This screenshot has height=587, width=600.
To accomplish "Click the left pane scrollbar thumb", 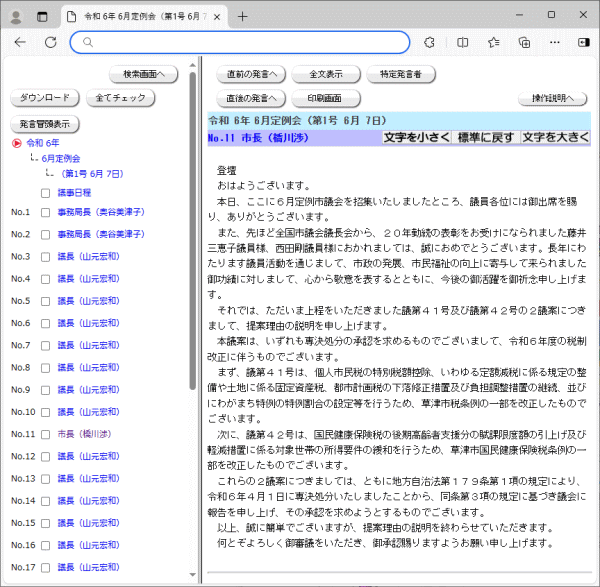I will click(193, 231).
